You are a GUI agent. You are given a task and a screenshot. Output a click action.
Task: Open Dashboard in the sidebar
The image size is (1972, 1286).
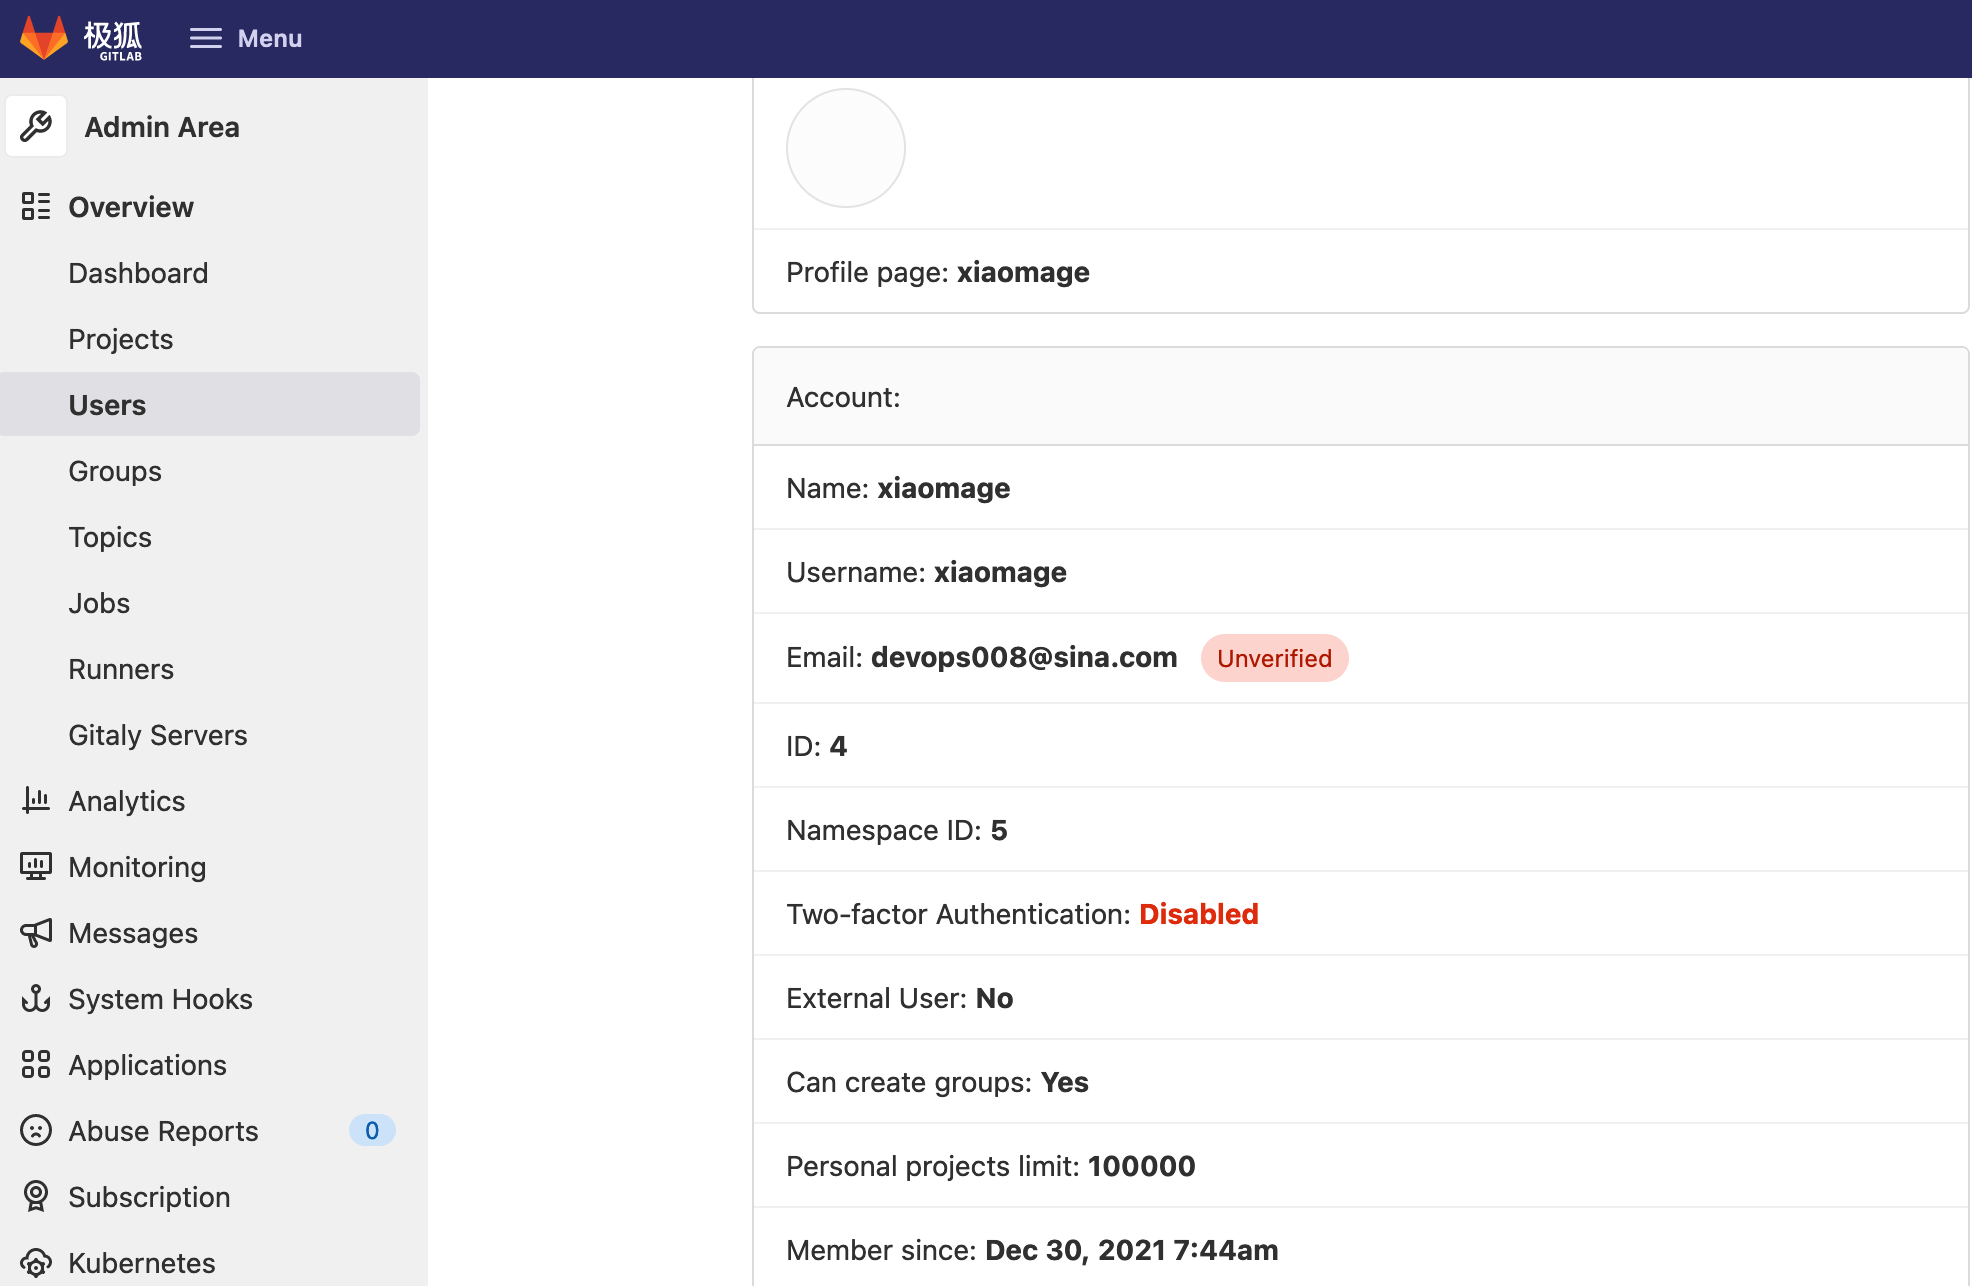pyautogui.click(x=138, y=273)
